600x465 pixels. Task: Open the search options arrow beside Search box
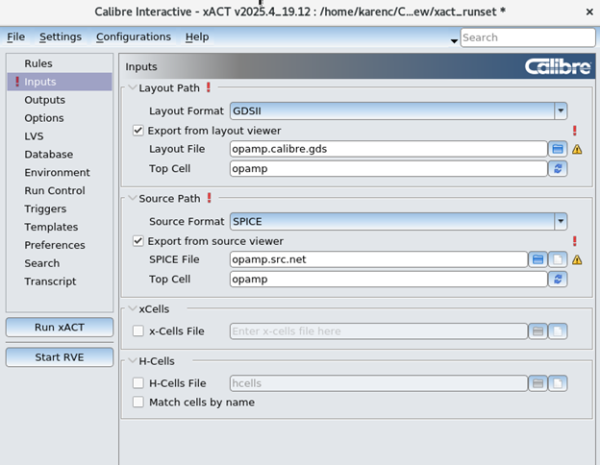454,41
